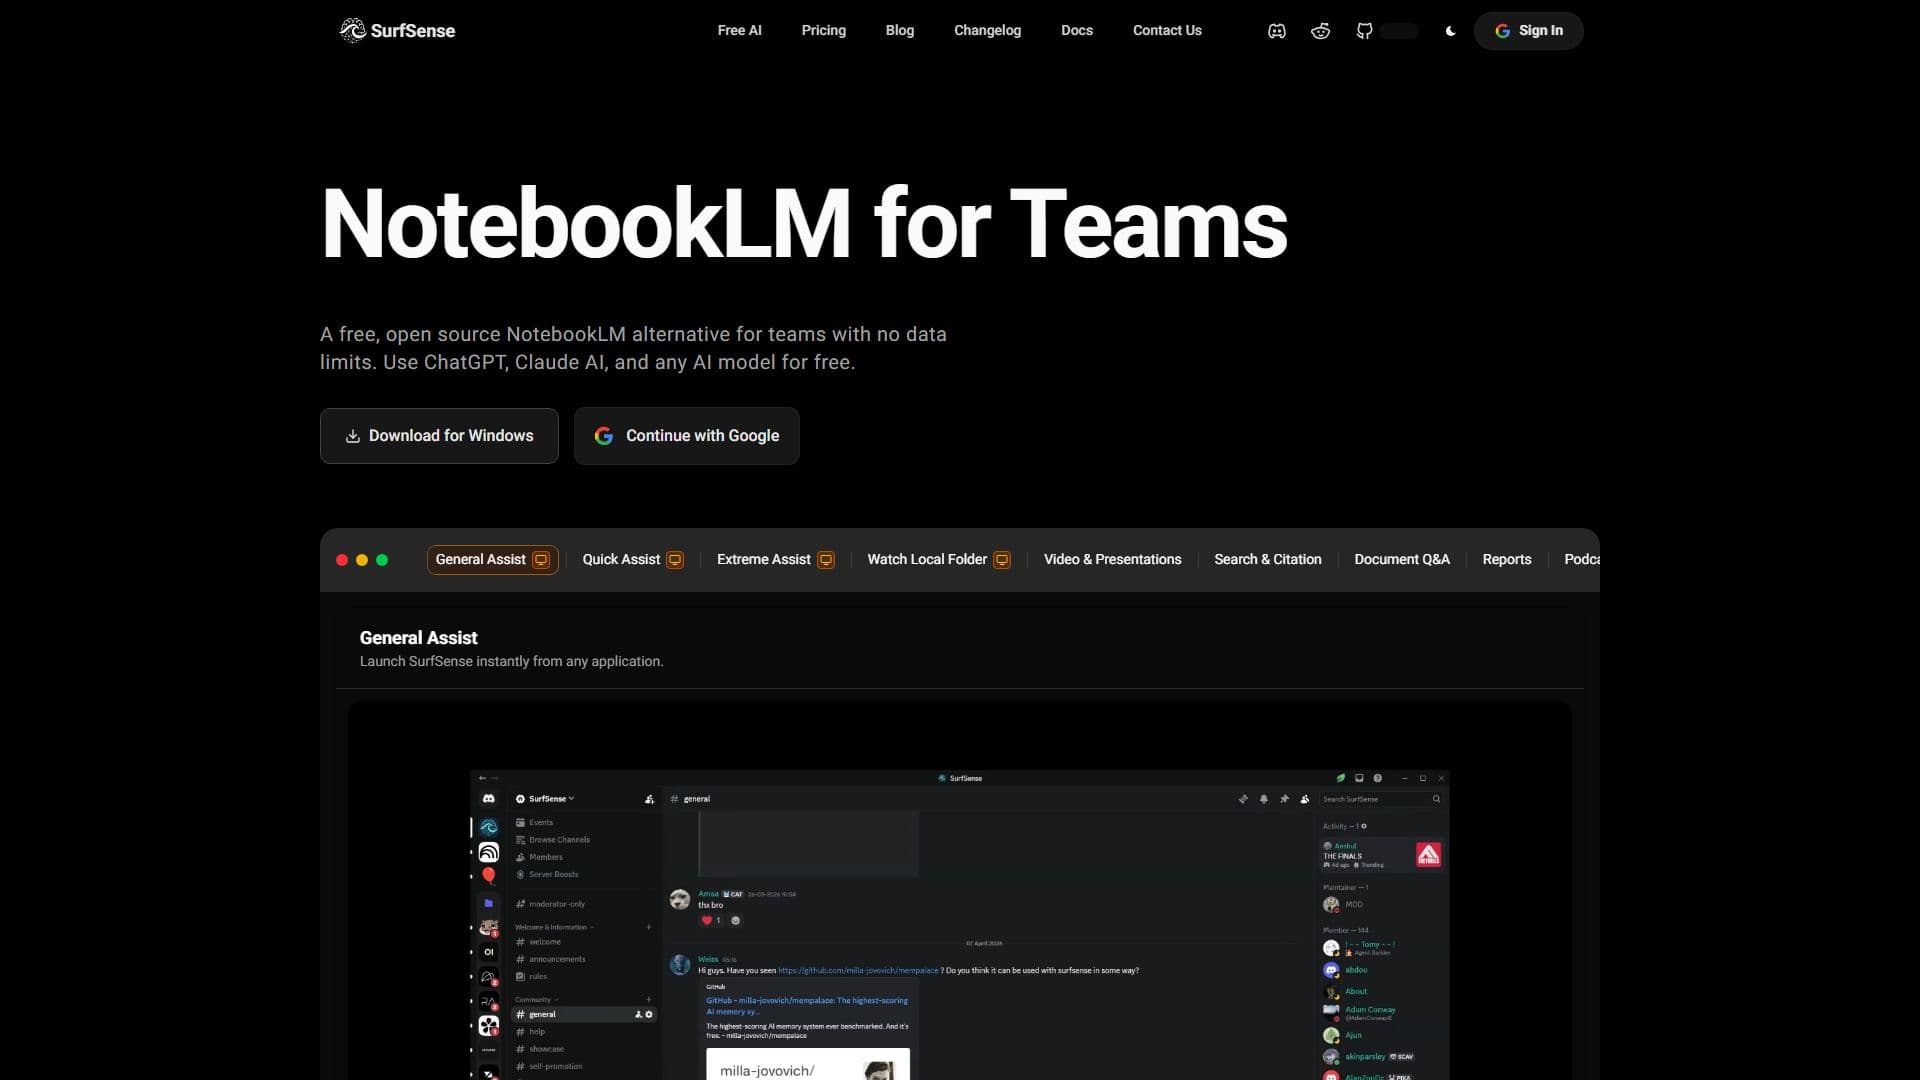Switch to the Extreme Assist tab
The image size is (1920, 1080).
click(x=775, y=559)
